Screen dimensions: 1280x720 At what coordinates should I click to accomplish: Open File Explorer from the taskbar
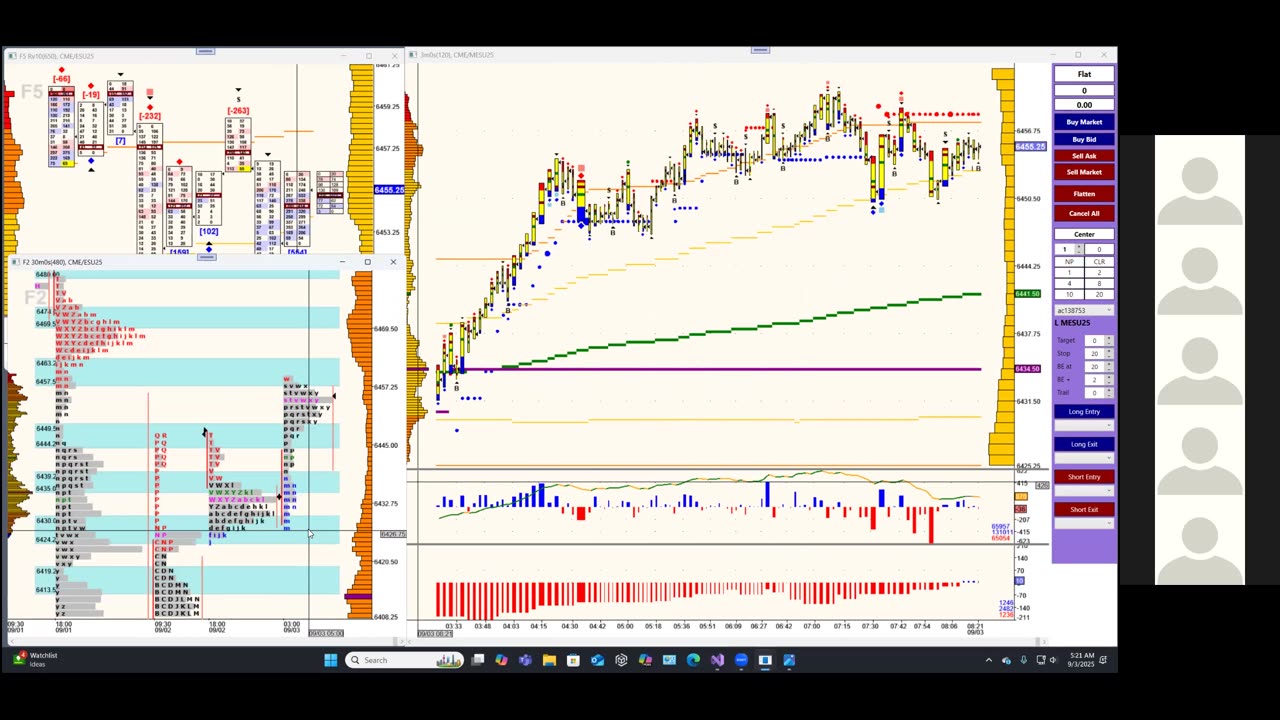point(549,660)
